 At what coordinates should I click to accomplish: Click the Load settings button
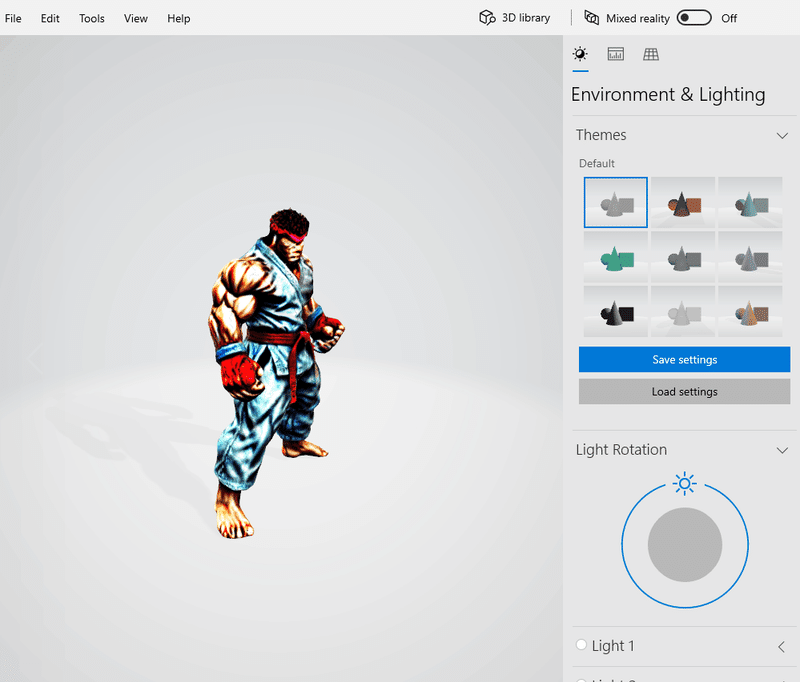(684, 391)
